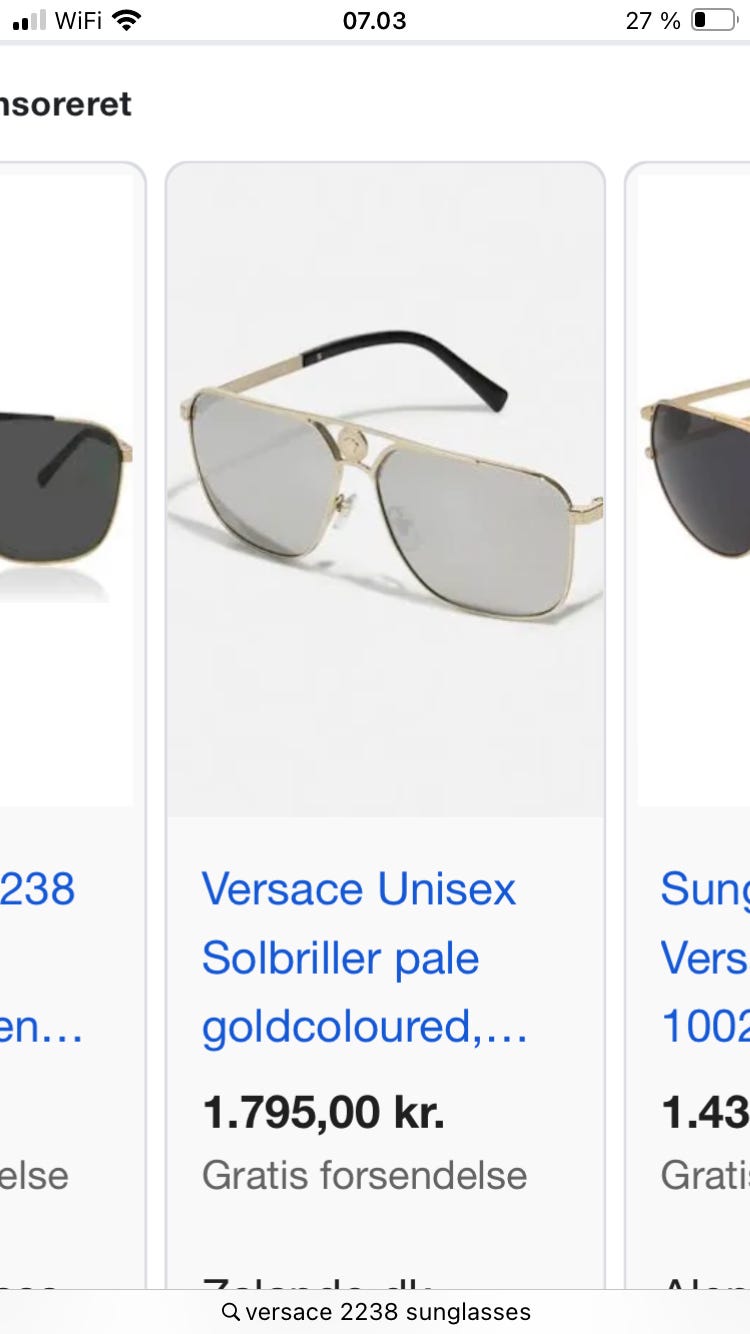Open the right partially visible sunglasses image

(x=694, y=490)
